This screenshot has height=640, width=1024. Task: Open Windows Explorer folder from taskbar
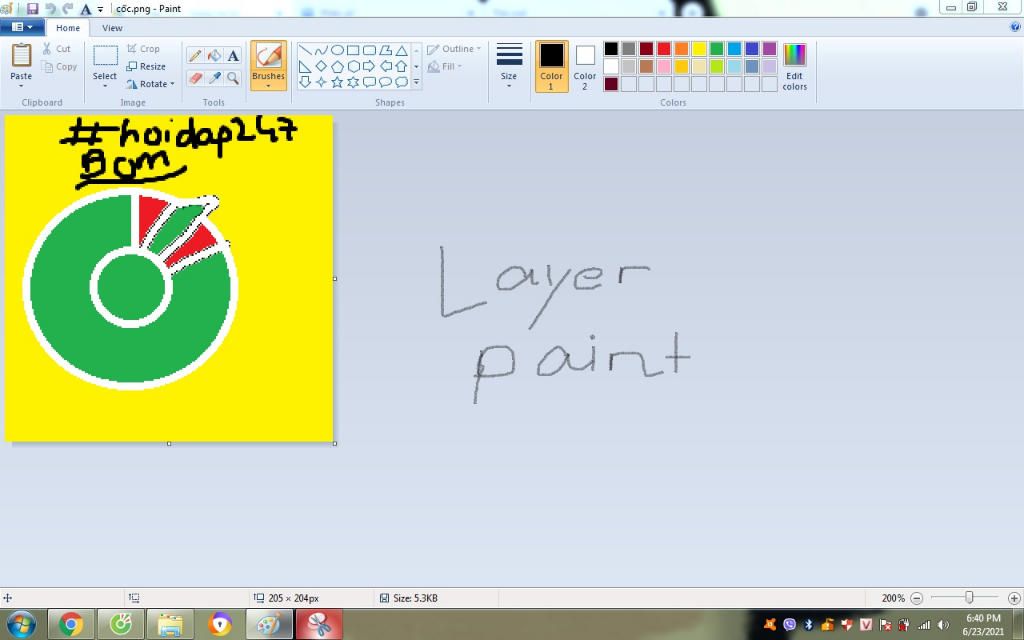point(170,625)
